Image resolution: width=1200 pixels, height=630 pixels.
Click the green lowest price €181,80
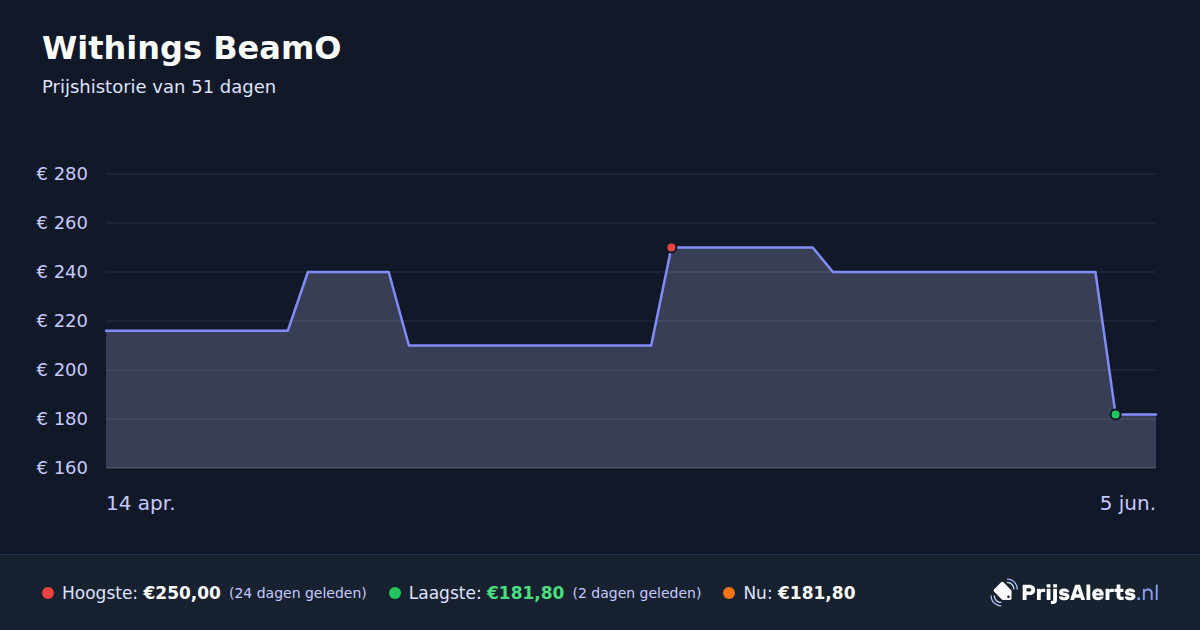pyautogui.click(x=525, y=593)
